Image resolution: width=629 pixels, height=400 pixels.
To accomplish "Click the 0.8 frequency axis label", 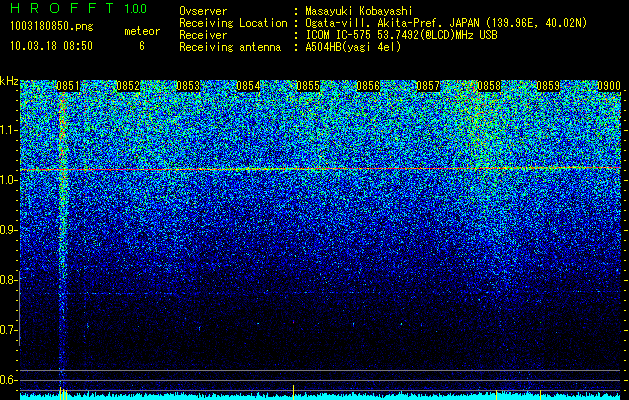I will [x=8, y=280].
